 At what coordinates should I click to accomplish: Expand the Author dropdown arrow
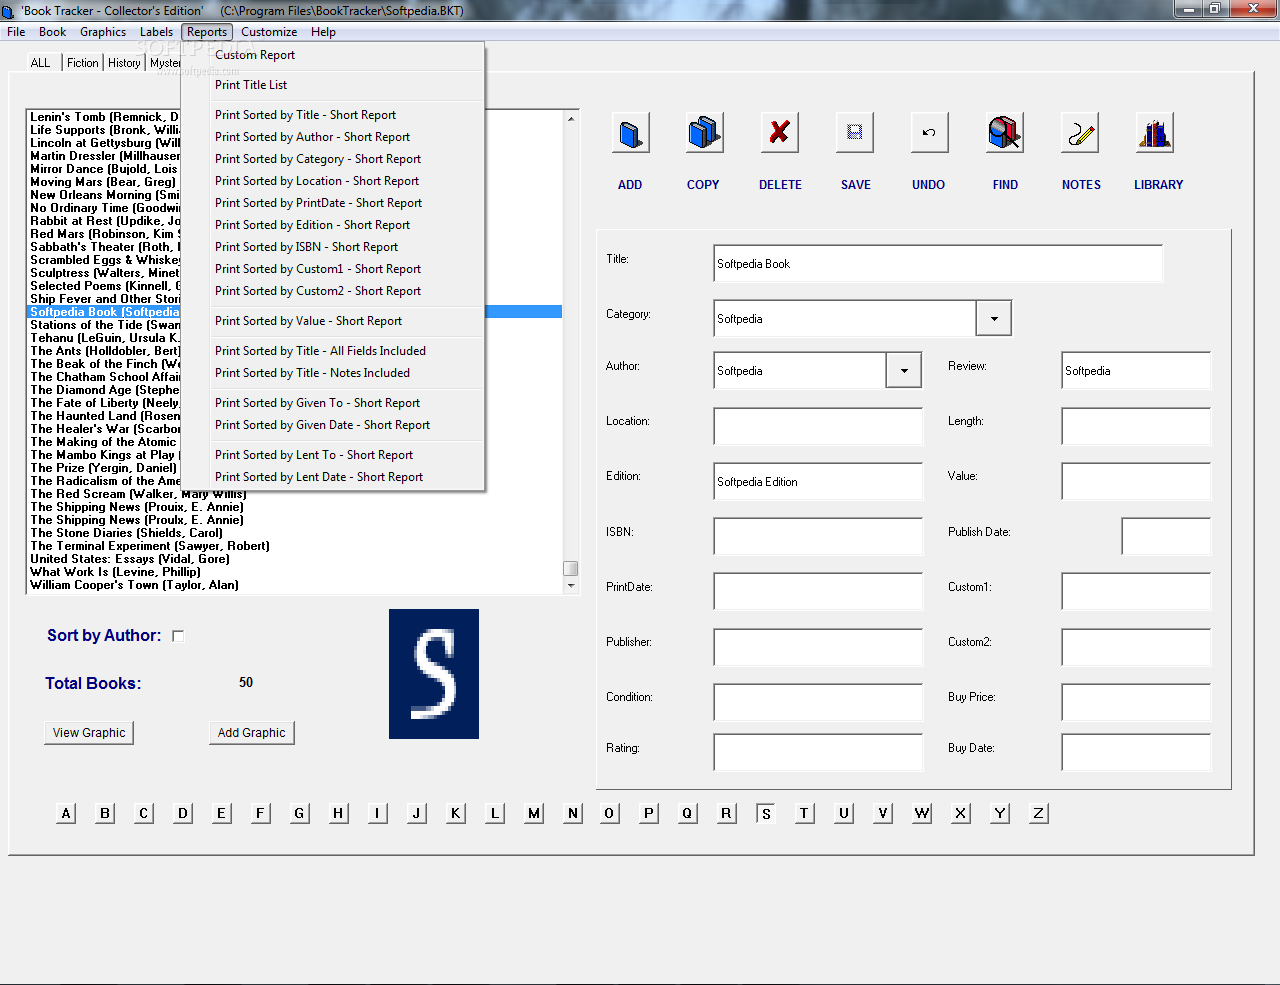(x=903, y=371)
